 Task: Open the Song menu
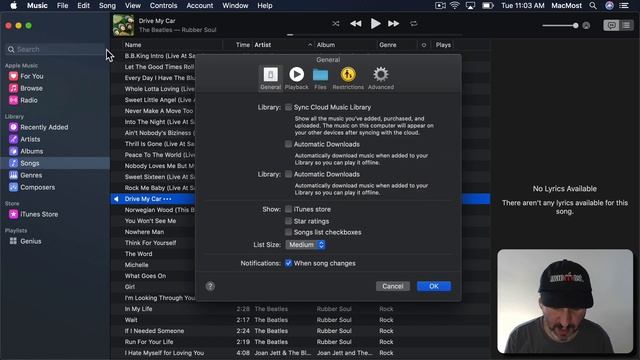coord(107,6)
